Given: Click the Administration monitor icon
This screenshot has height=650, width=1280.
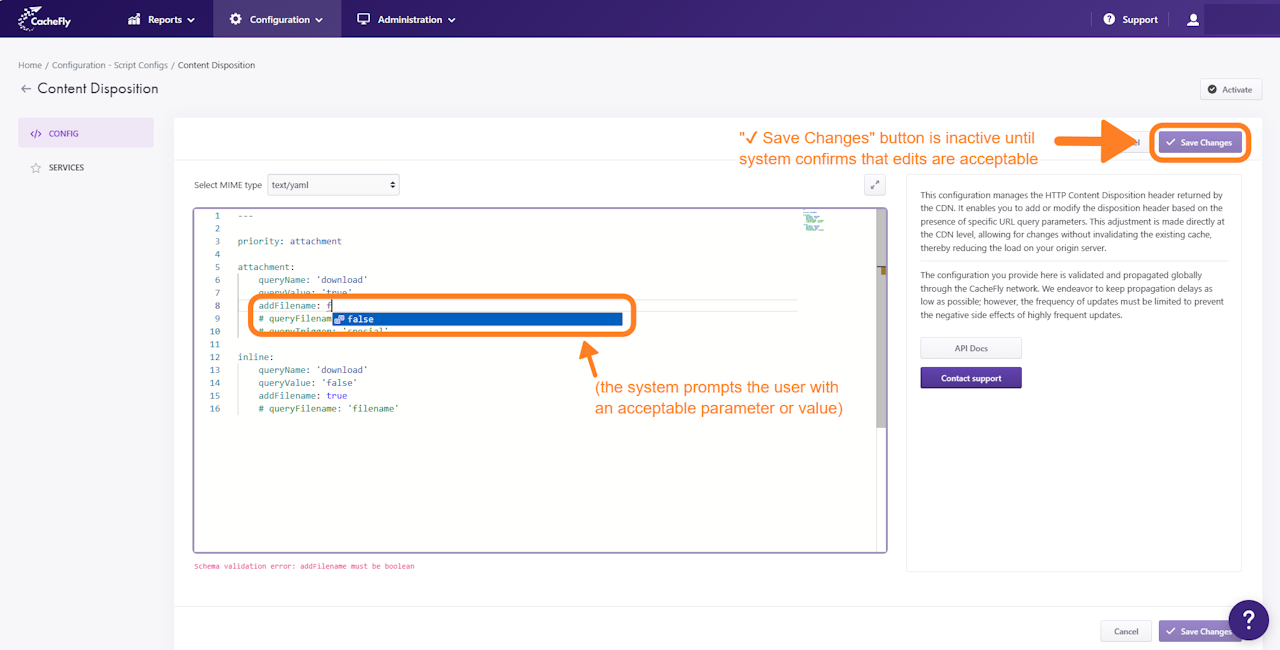Looking at the screenshot, I should 363,19.
